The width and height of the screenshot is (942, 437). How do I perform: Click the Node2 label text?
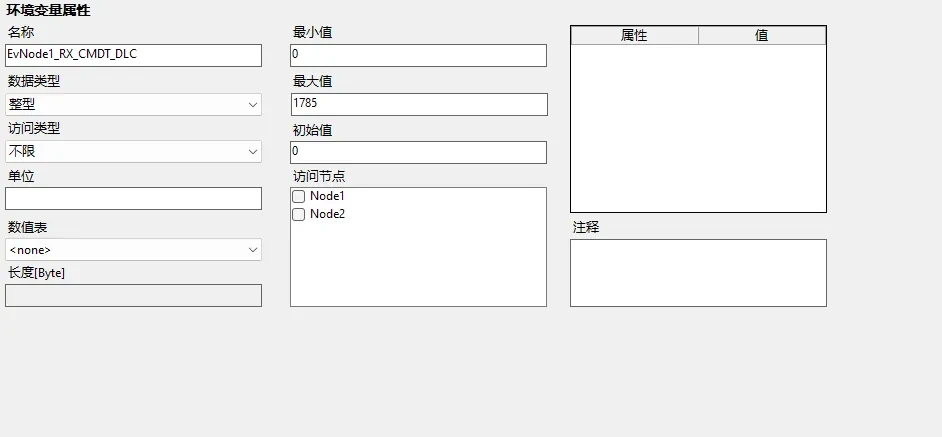click(x=327, y=214)
